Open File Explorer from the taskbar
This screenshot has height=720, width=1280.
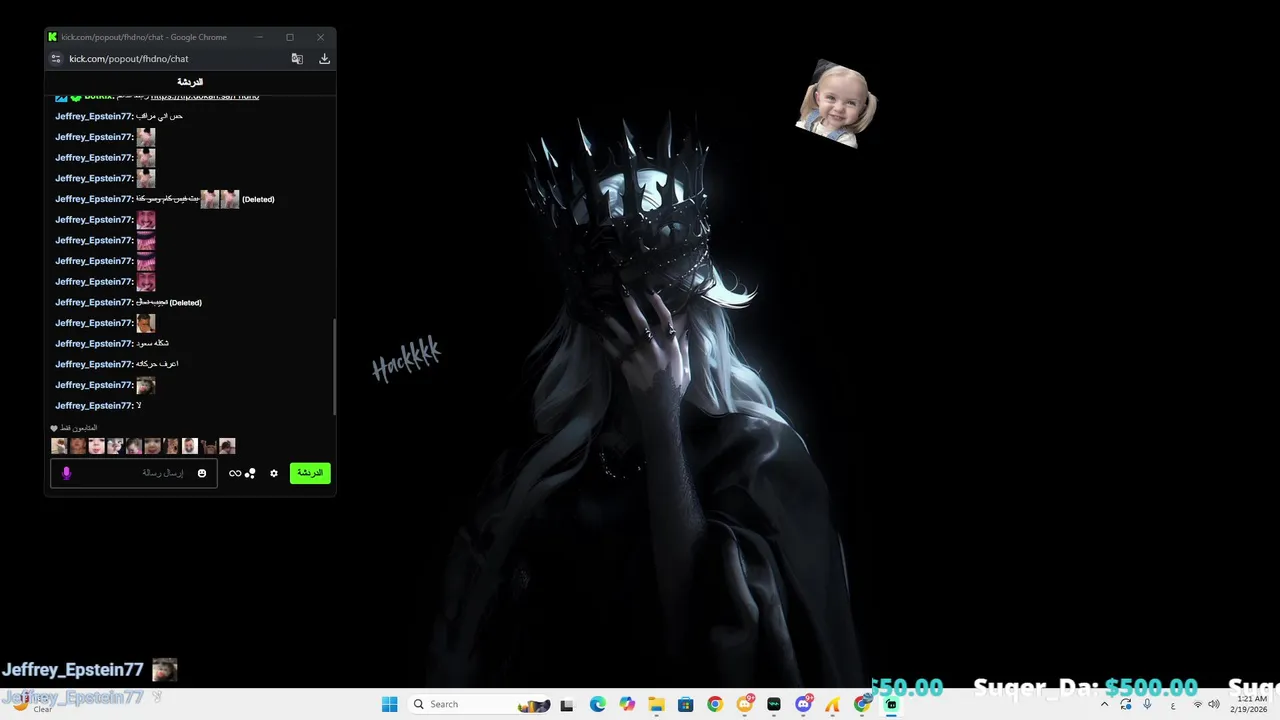[x=656, y=704]
